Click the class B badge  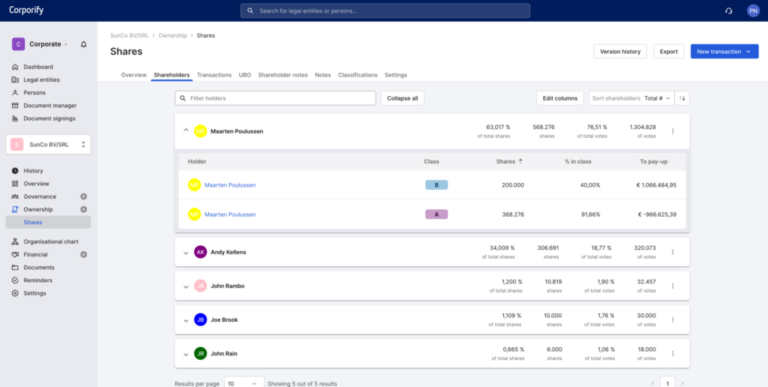(x=436, y=185)
